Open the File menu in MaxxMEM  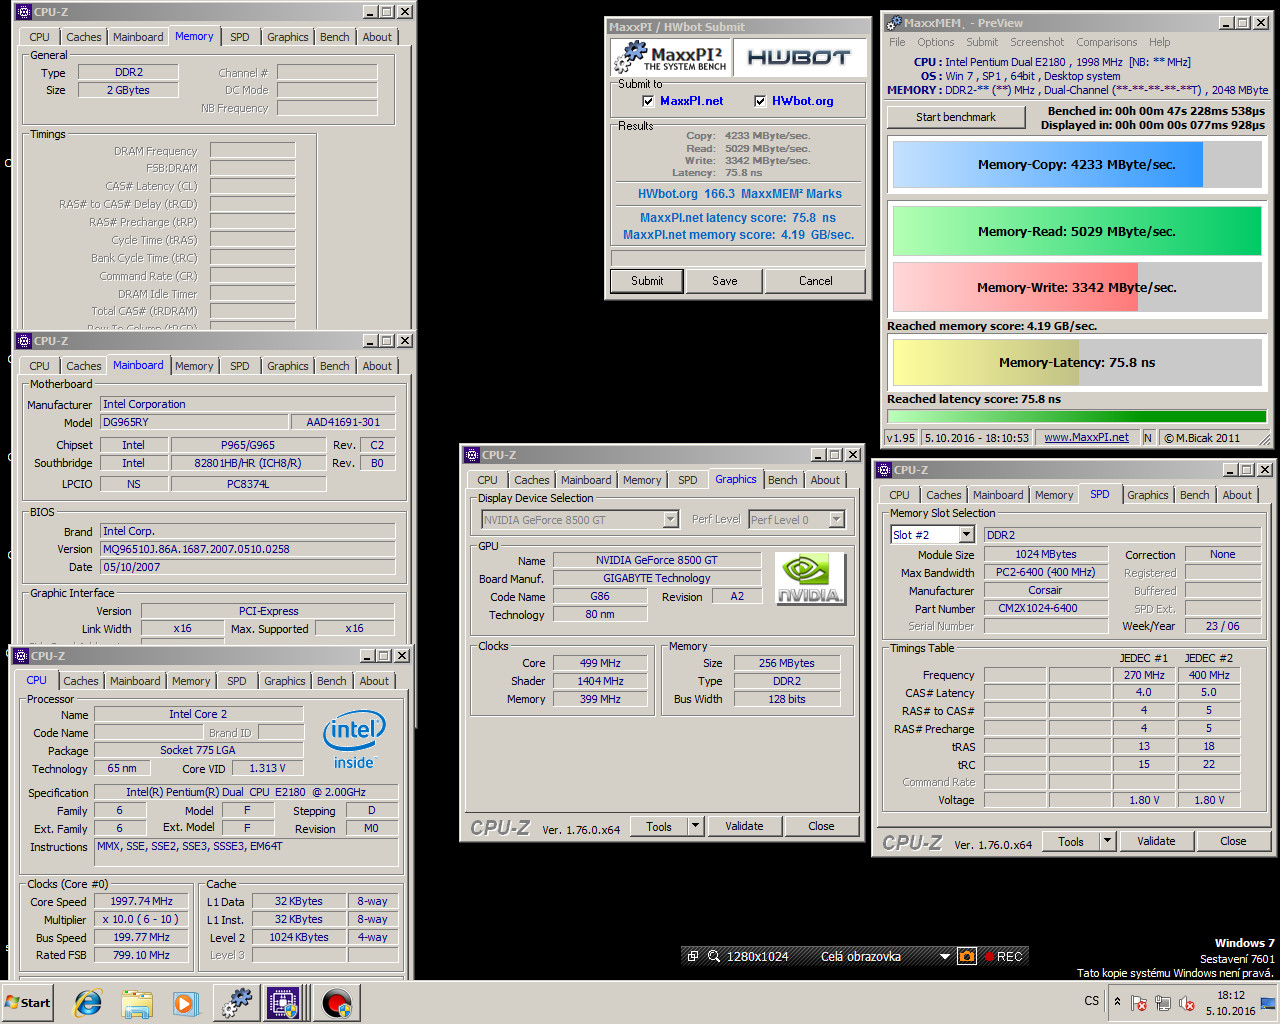point(897,42)
